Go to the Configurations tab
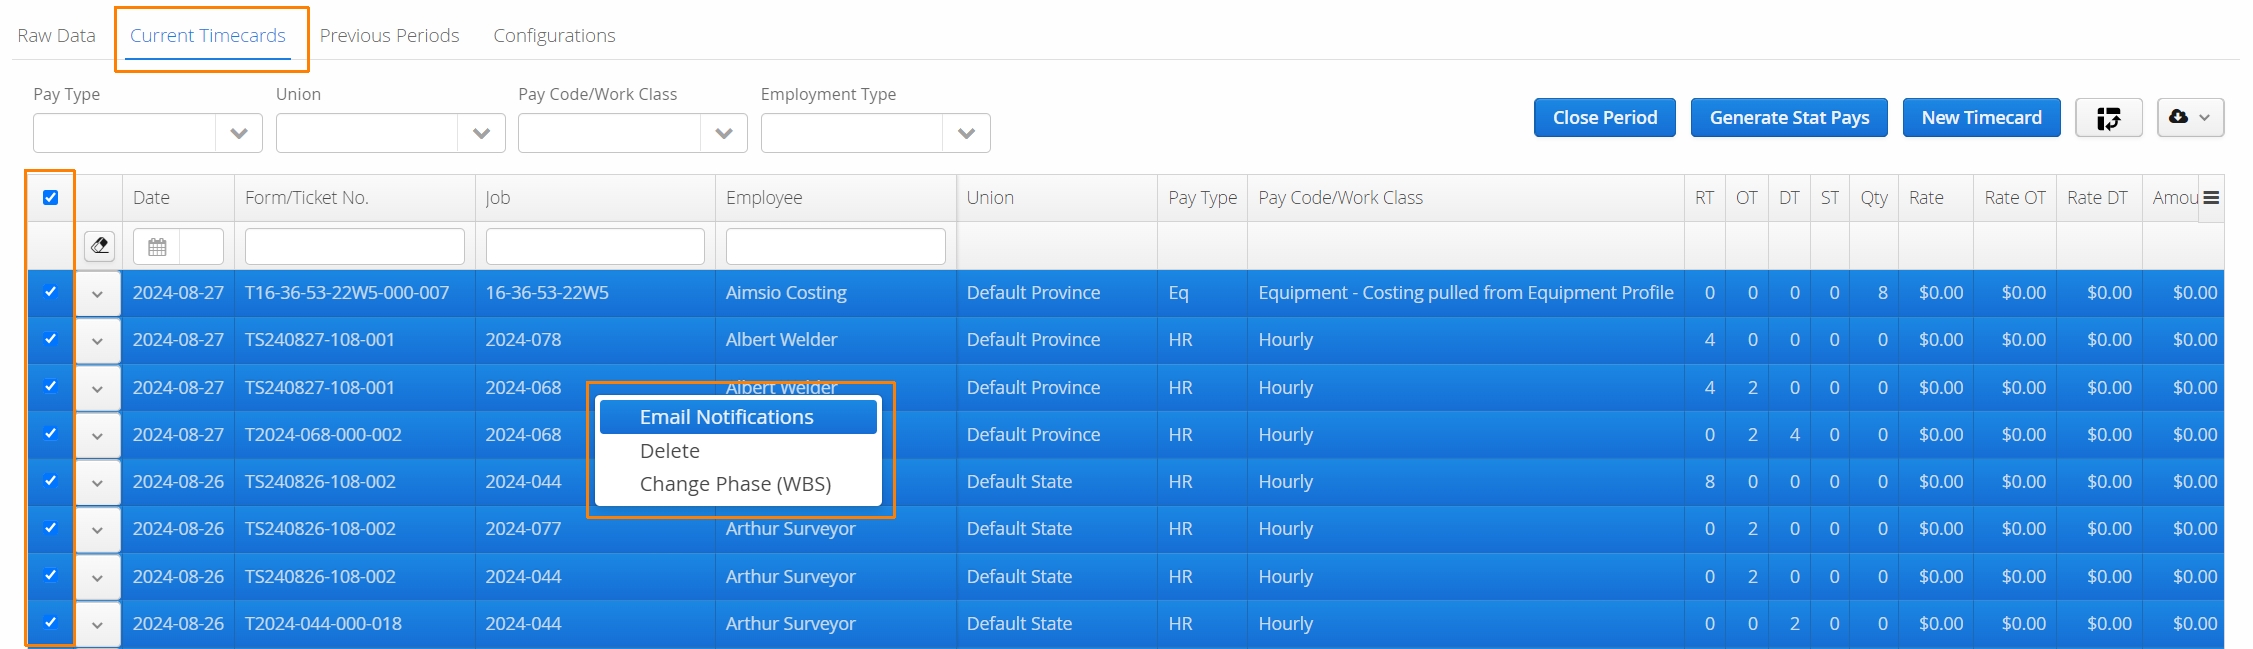 pos(554,36)
